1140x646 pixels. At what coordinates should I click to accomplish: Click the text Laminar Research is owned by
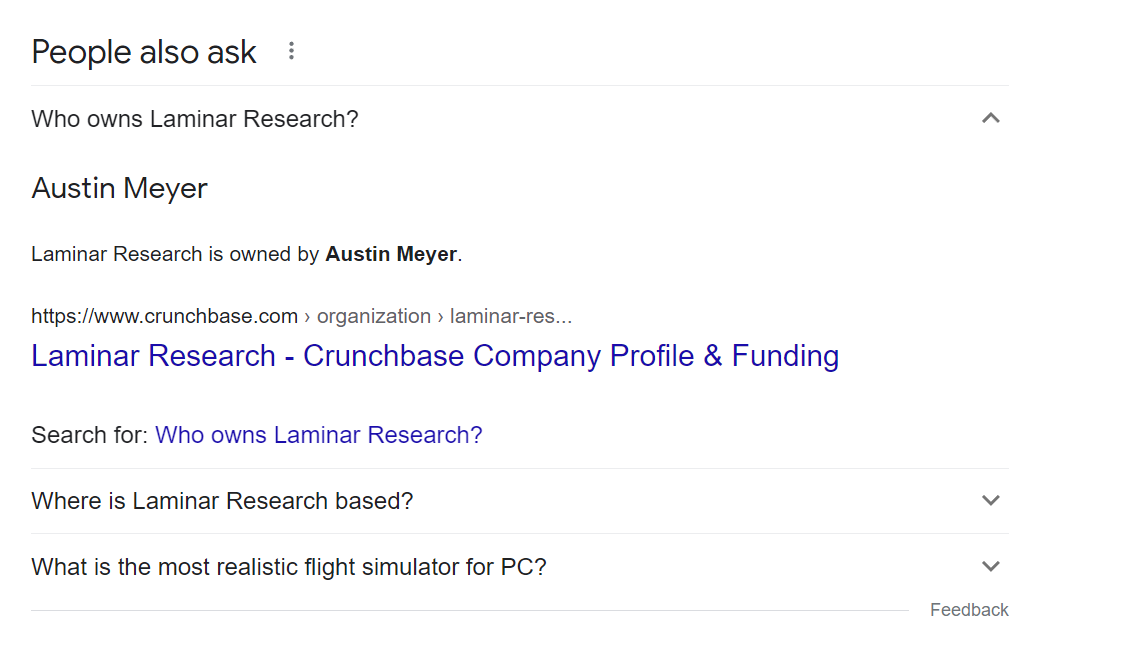(x=175, y=254)
